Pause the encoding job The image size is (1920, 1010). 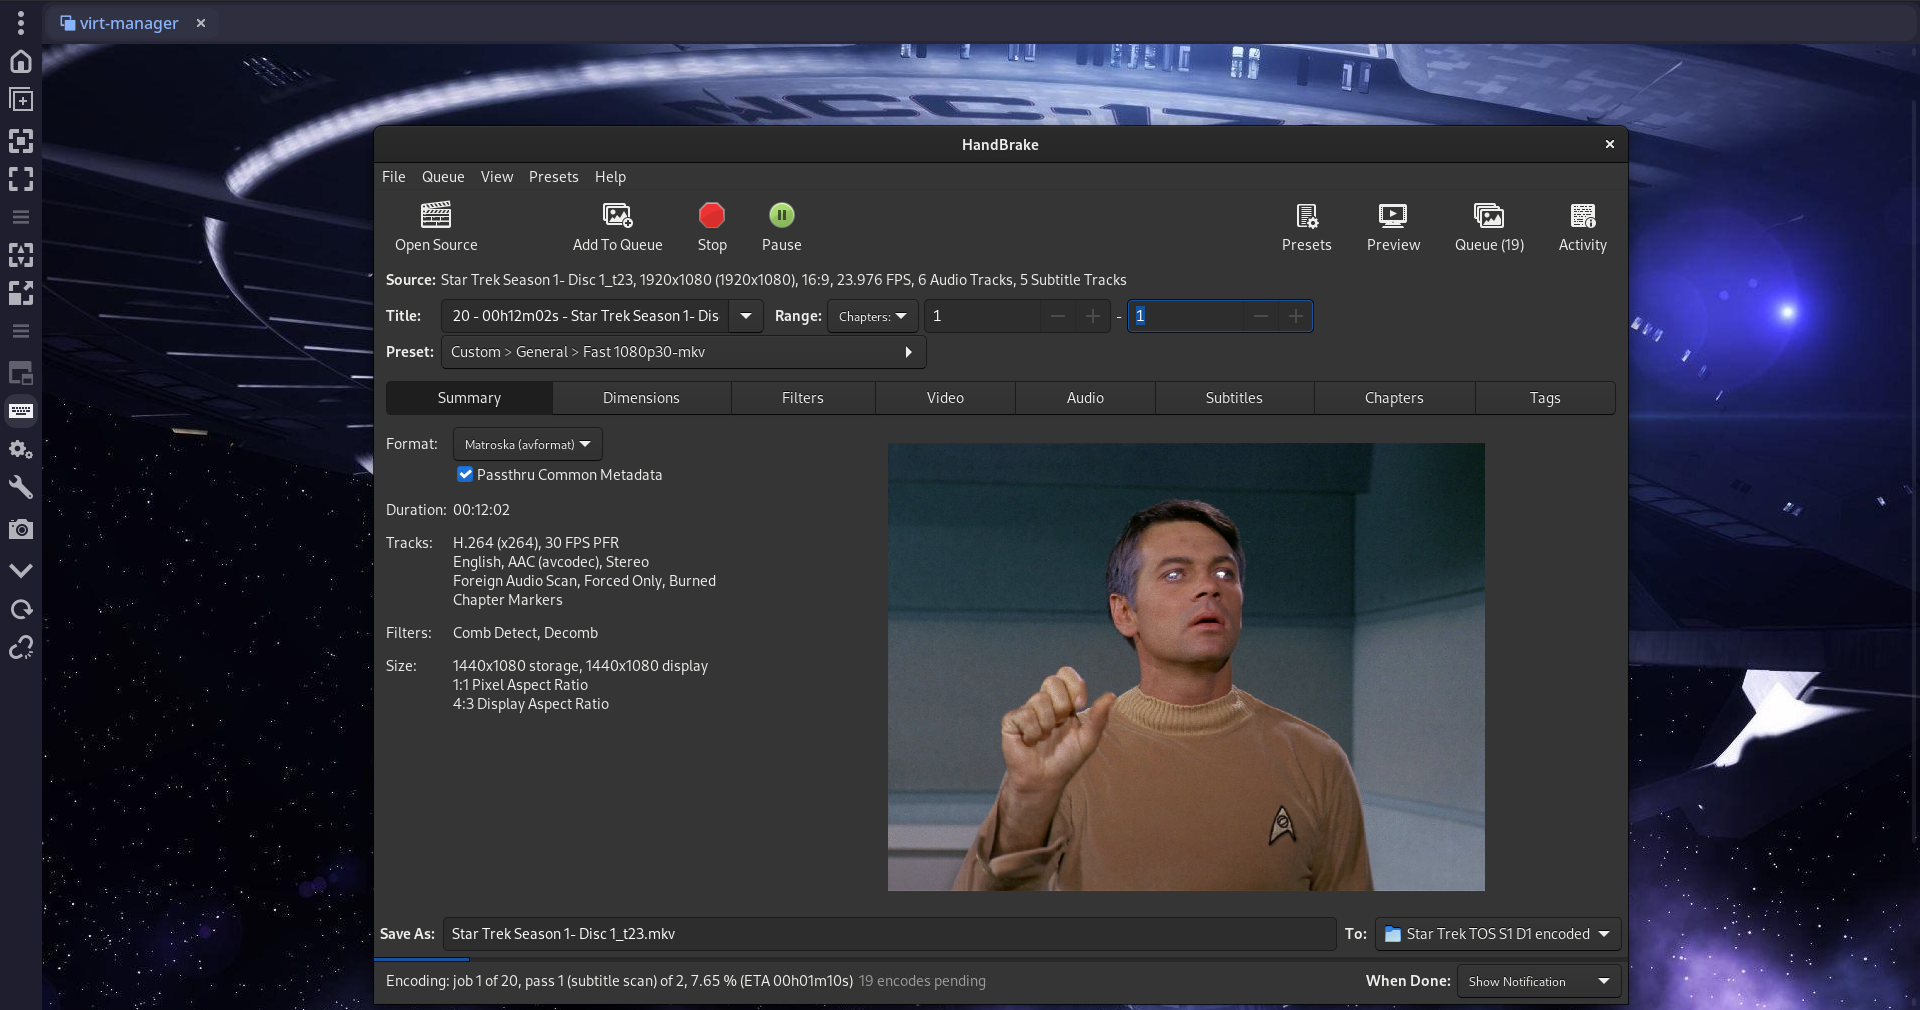pos(781,216)
